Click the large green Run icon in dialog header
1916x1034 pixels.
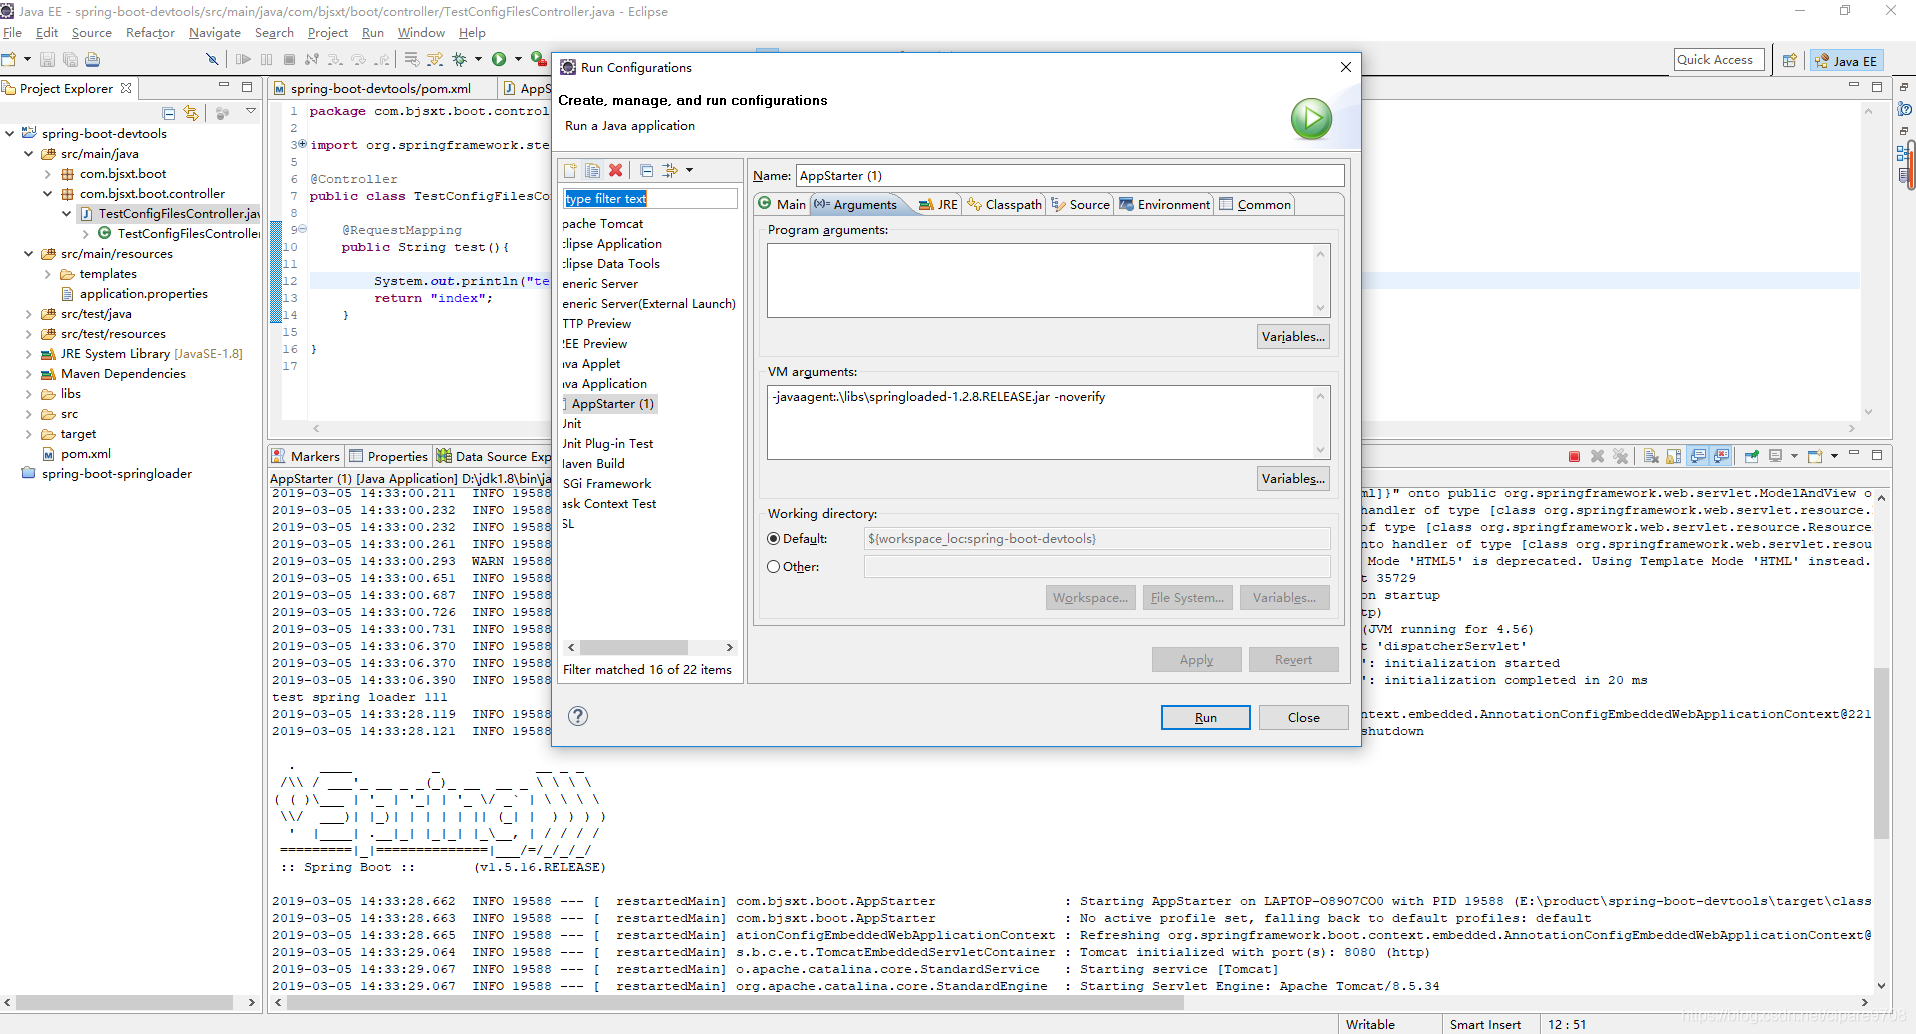(x=1311, y=119)
